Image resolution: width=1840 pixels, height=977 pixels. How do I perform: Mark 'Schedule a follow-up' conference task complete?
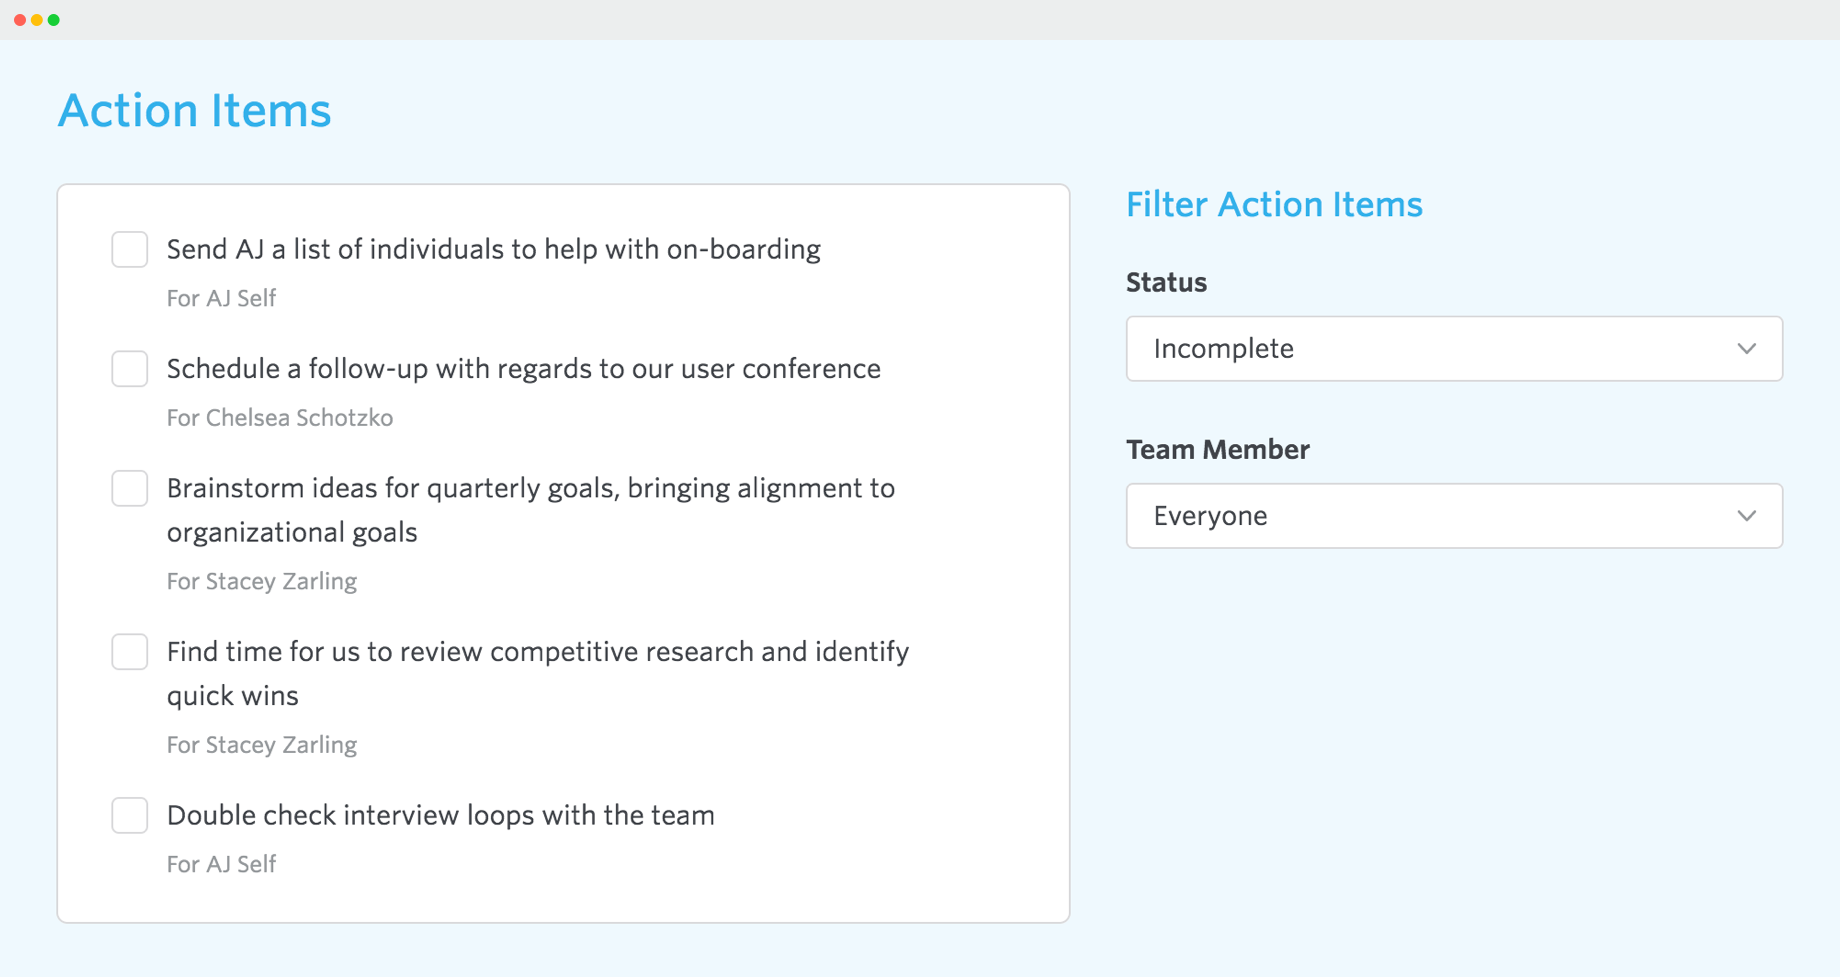pos(129,368)
